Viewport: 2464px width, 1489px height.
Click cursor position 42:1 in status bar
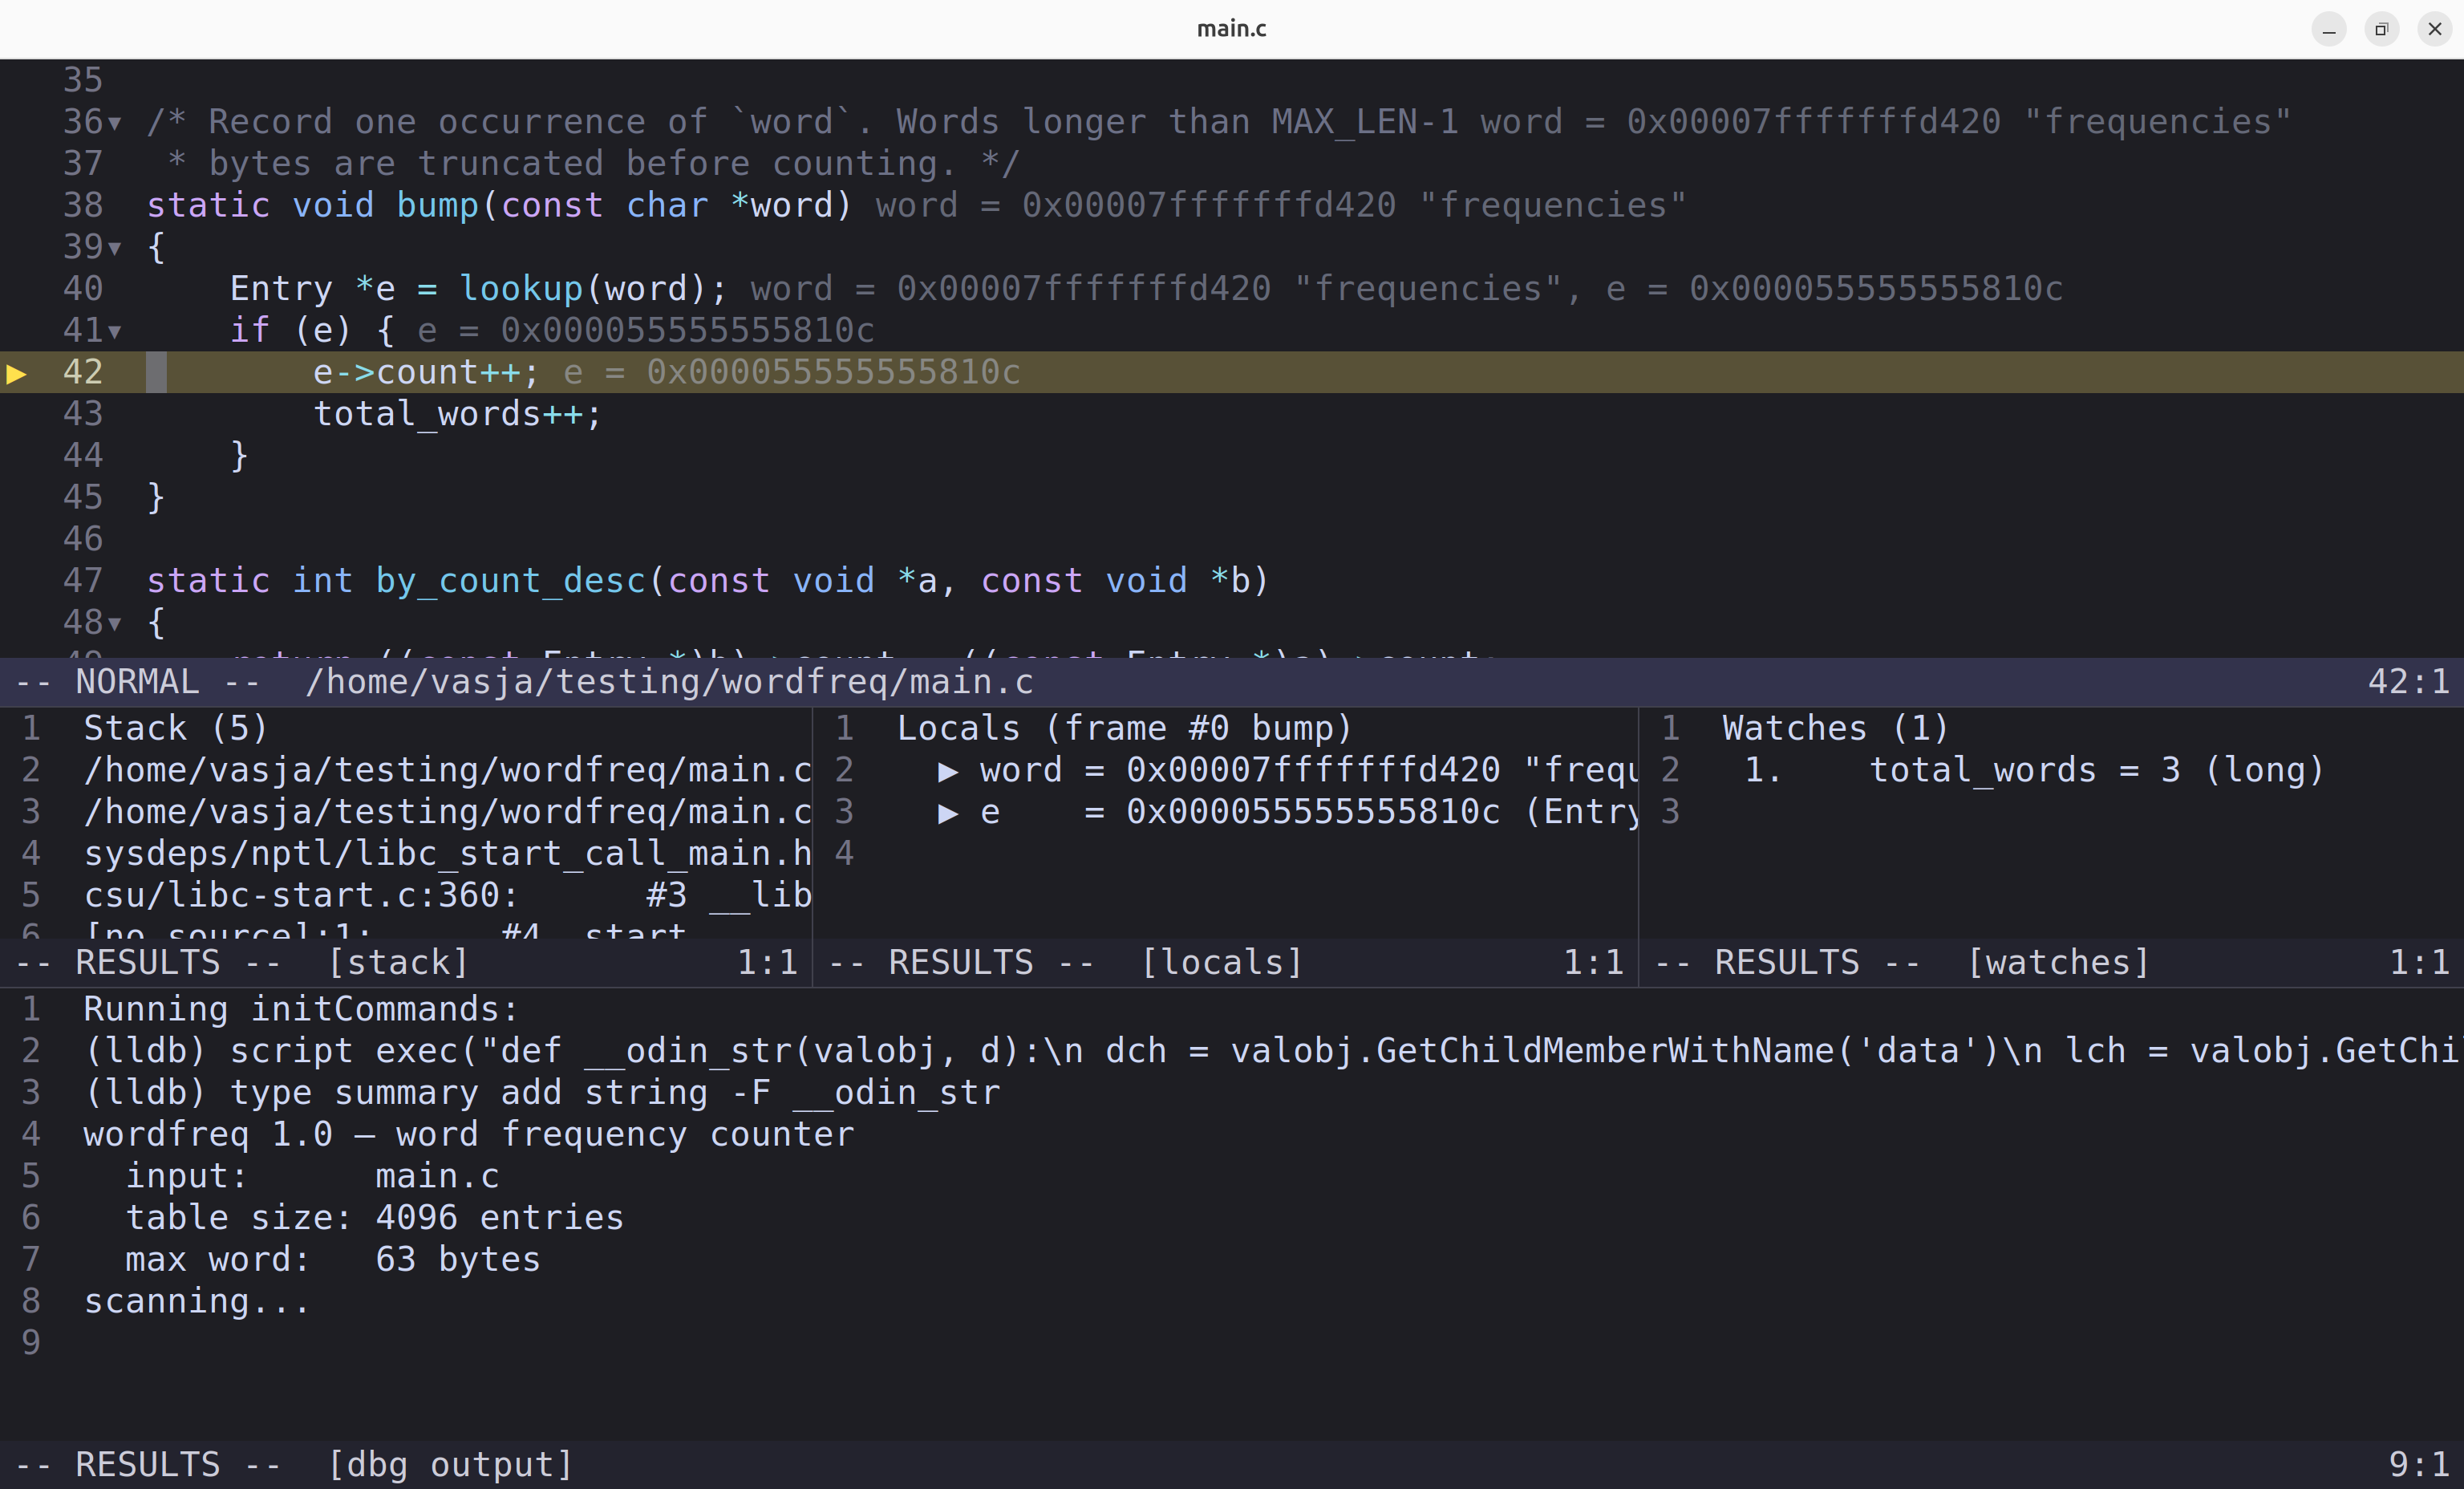coord(2408,683)
